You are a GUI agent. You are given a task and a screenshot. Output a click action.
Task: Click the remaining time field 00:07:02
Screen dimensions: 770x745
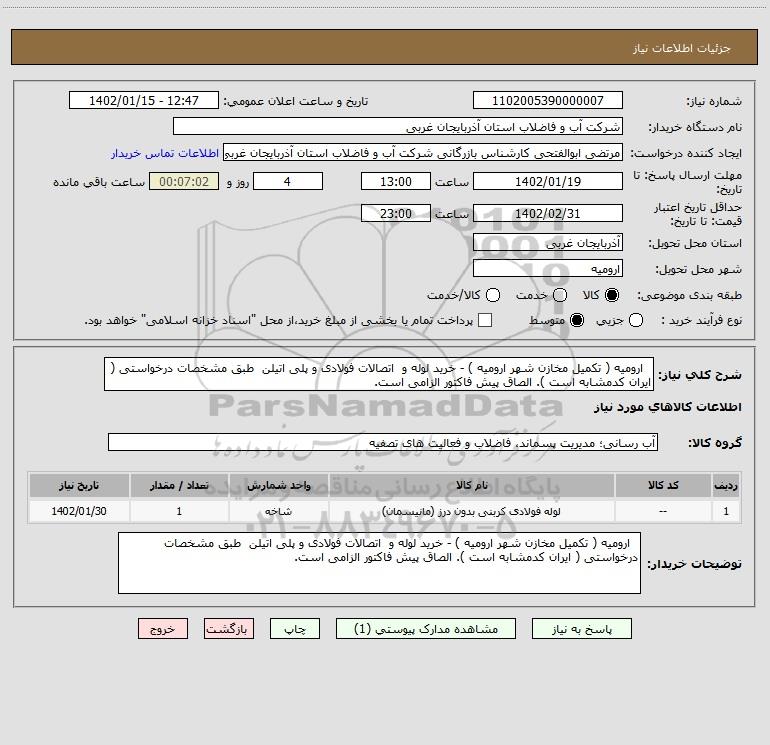184,181
